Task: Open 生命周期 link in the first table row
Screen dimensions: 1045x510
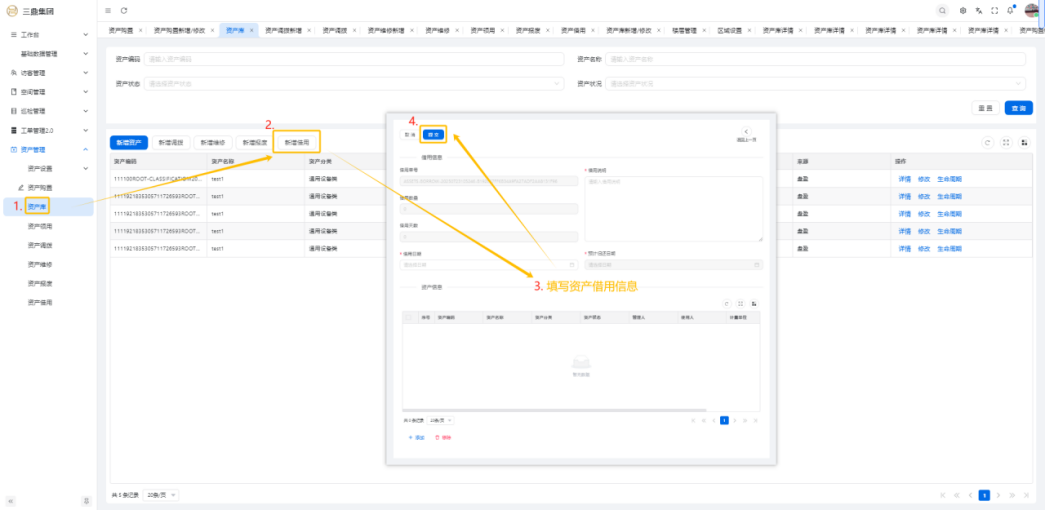Action: pyautogui.click(x=948, y=179)
